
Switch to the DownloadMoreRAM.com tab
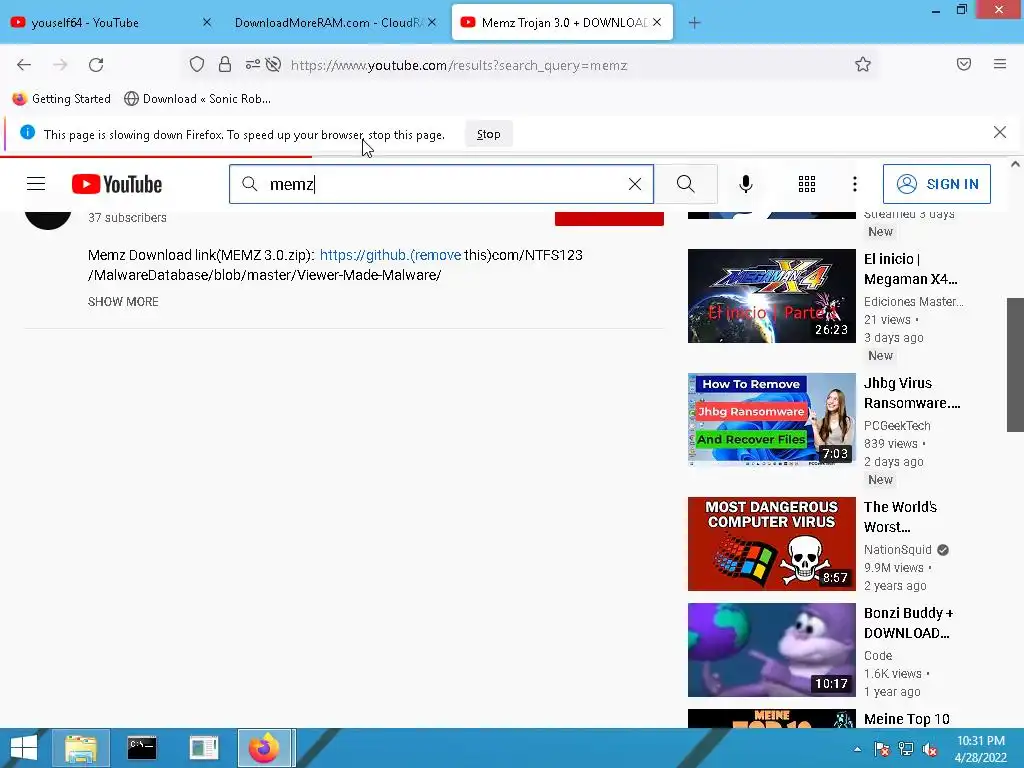pos(335,22)
